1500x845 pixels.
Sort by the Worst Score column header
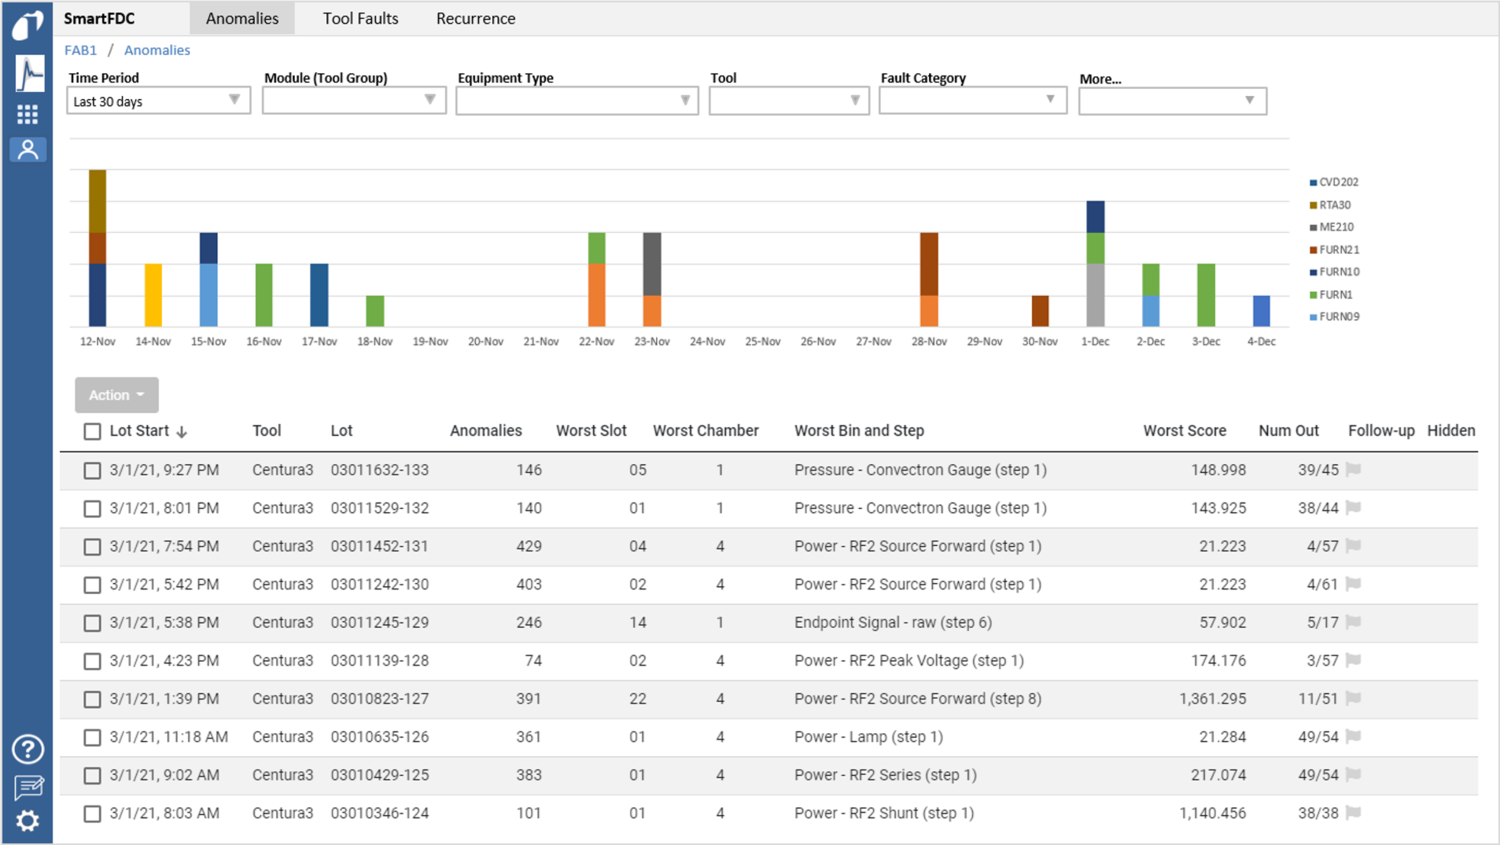(1184, 431)
